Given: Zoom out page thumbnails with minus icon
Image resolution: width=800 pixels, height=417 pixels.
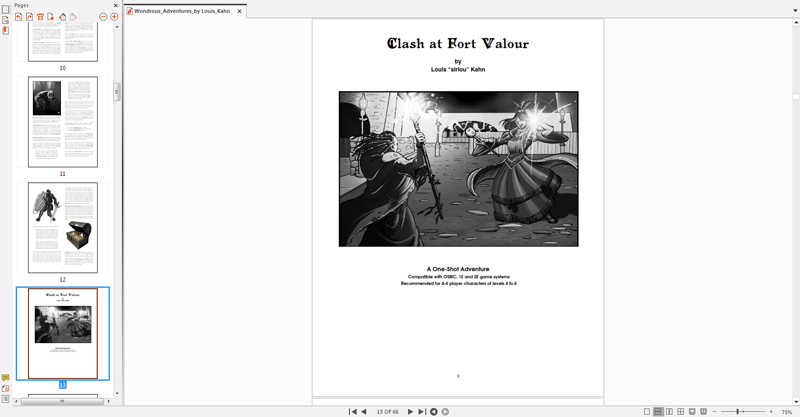Looking at the screenshot, I should [x=102, y=17].
